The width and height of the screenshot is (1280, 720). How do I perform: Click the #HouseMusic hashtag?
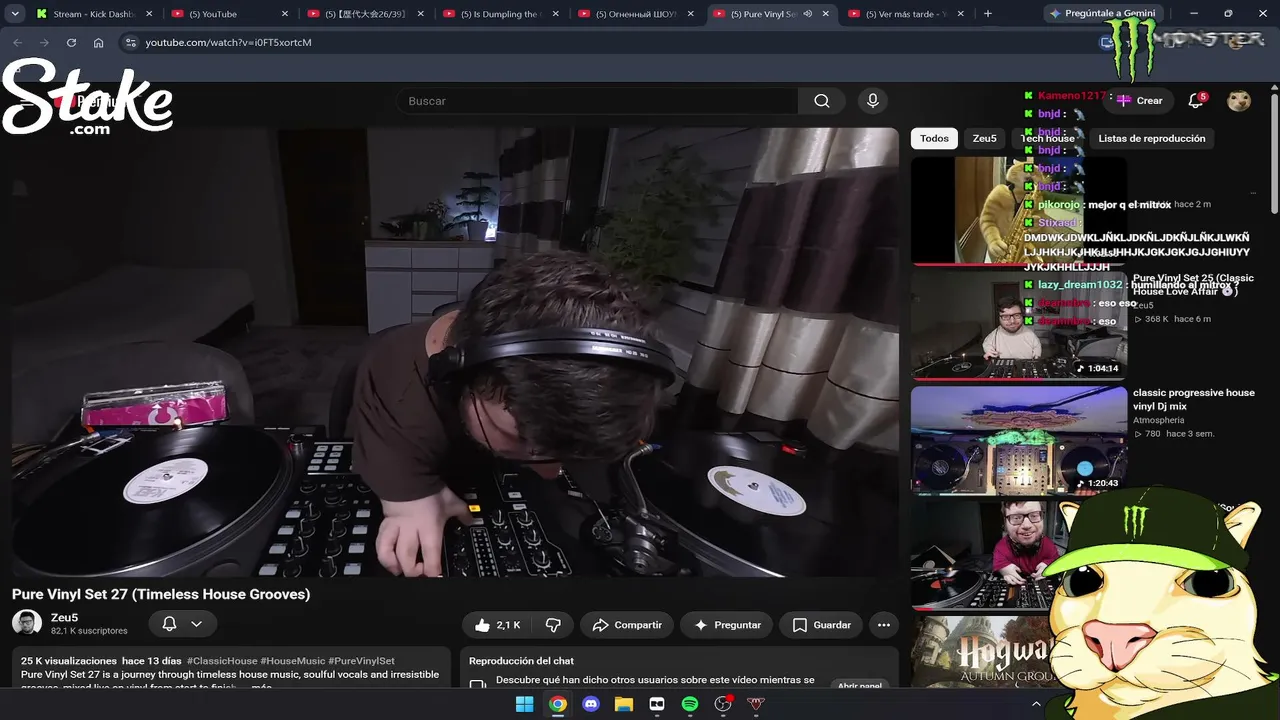coord(292,661)
